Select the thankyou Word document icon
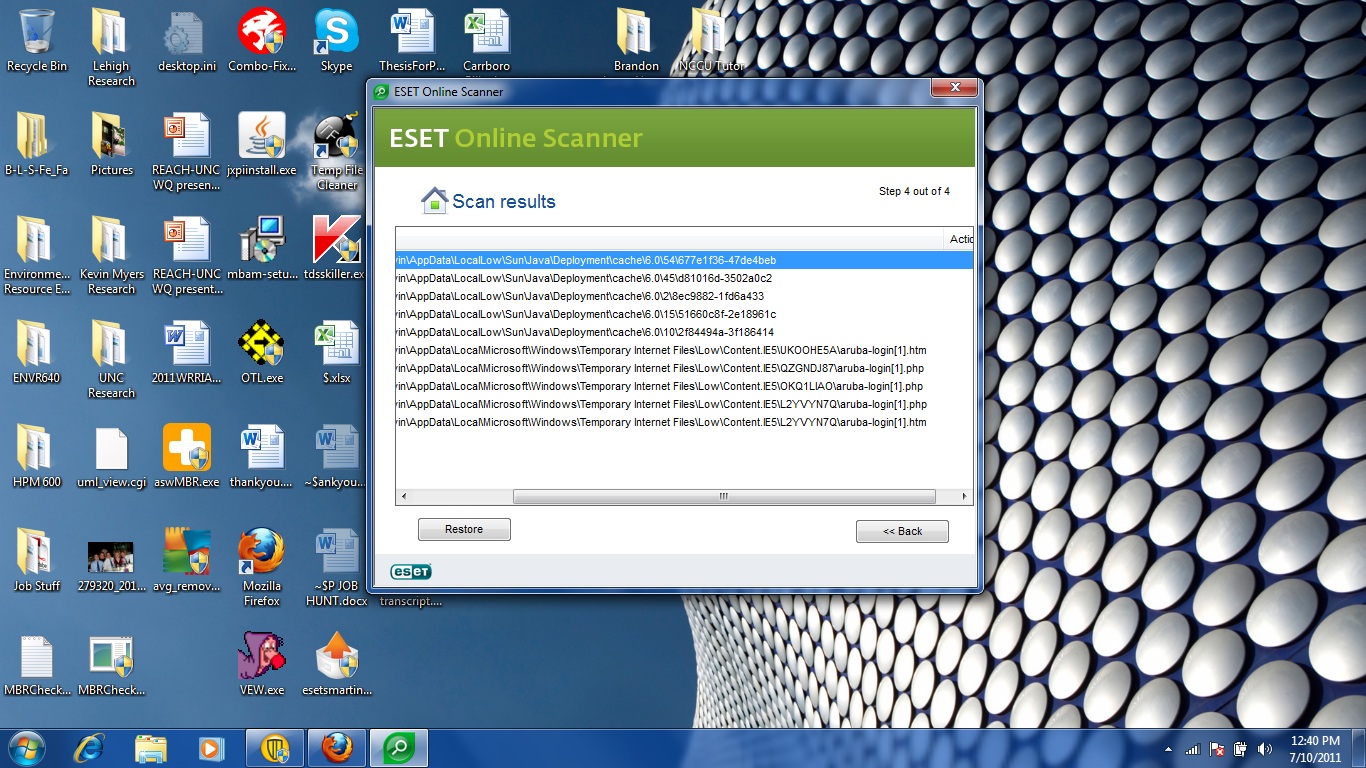 pos(262,457)
